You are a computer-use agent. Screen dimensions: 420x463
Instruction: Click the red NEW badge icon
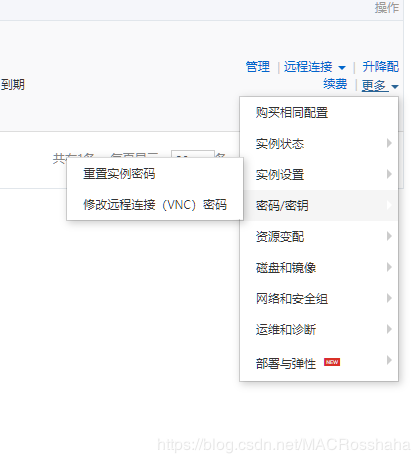coord(332,362)
